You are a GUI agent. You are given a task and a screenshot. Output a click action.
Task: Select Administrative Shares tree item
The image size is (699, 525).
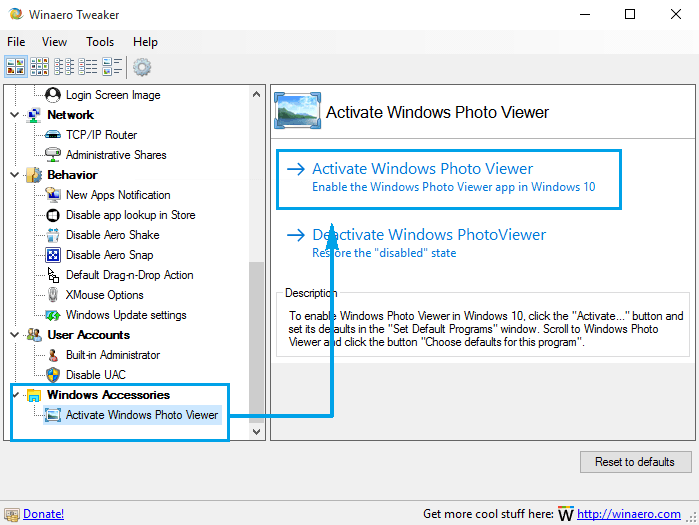click(116, 155)
